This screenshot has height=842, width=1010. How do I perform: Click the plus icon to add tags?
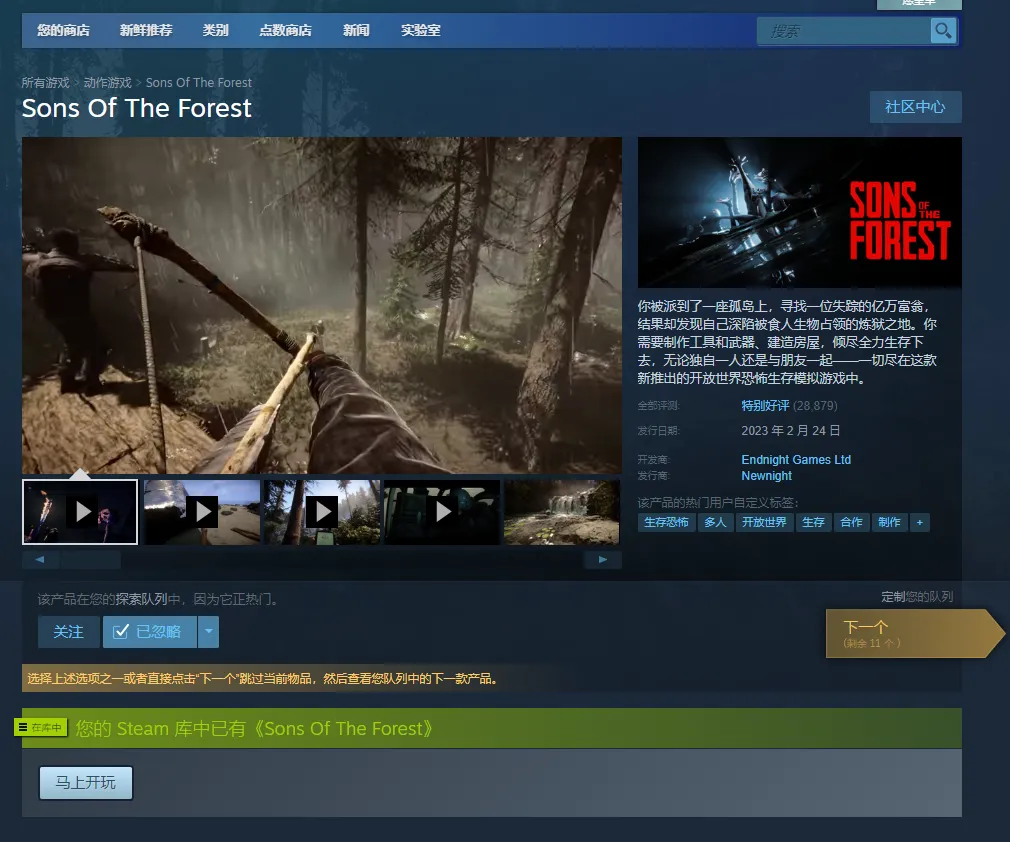tap(920, 522)
